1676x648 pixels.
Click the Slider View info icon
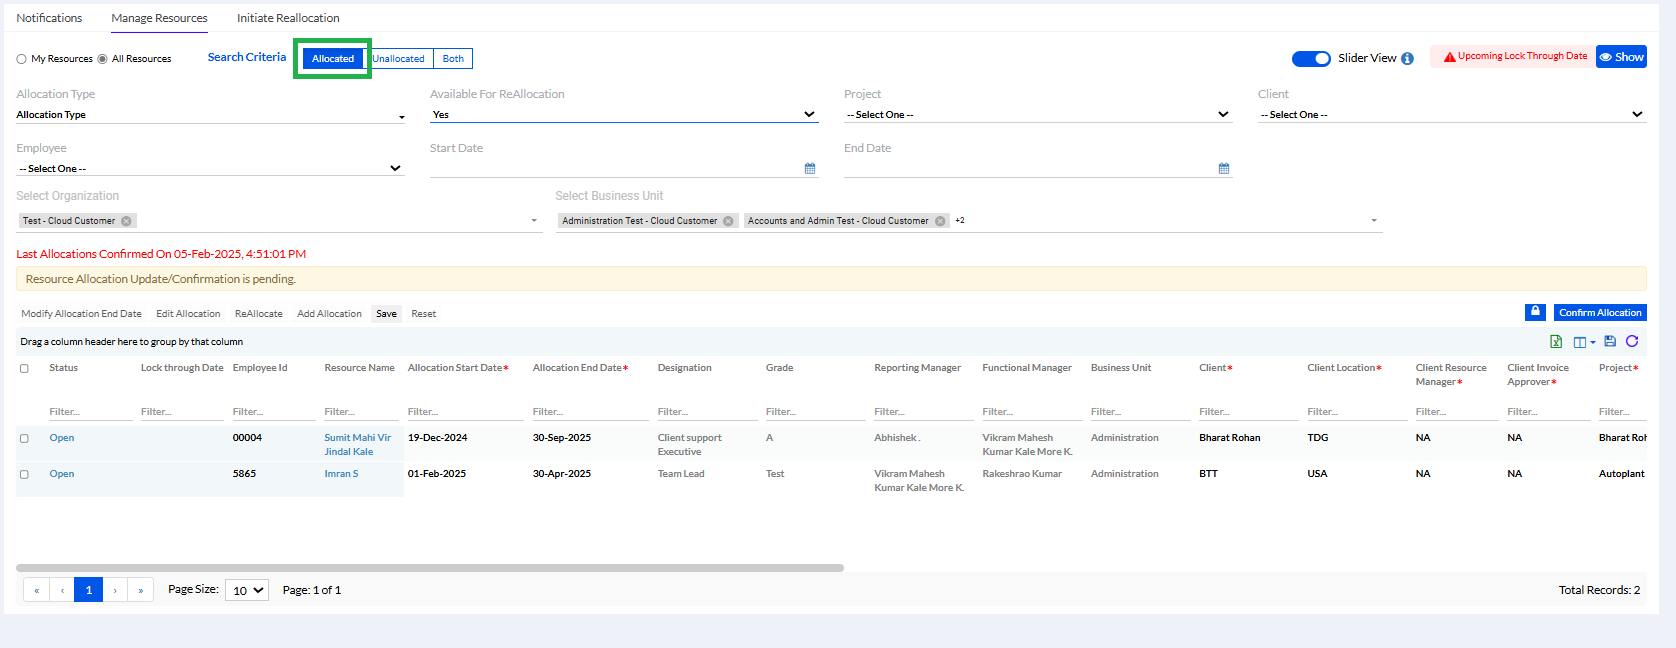[1407, 58]
